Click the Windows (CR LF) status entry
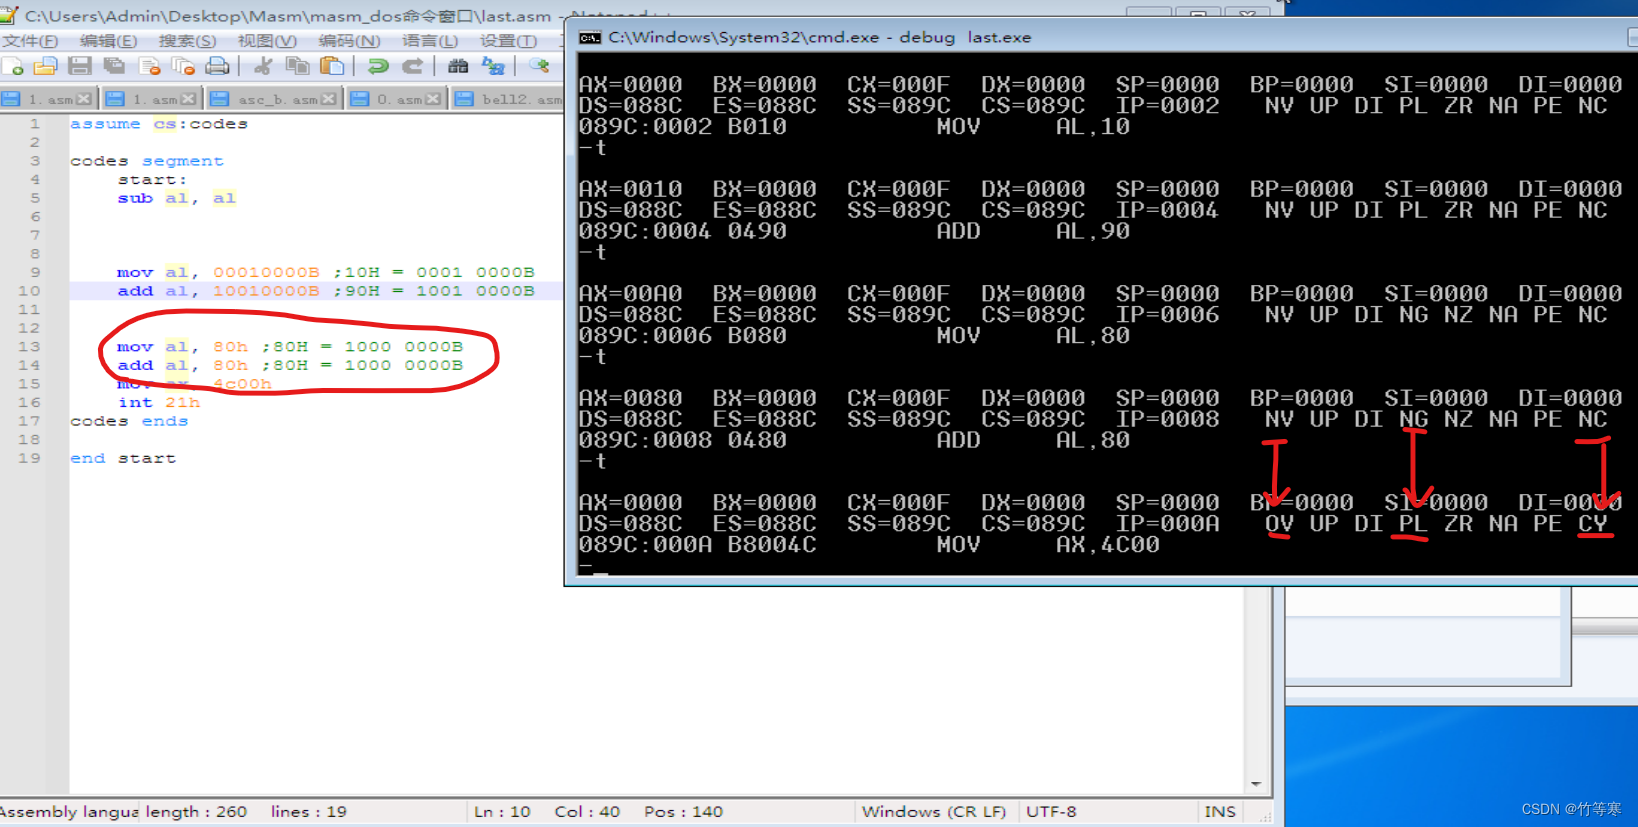 [x=933, y=811]
